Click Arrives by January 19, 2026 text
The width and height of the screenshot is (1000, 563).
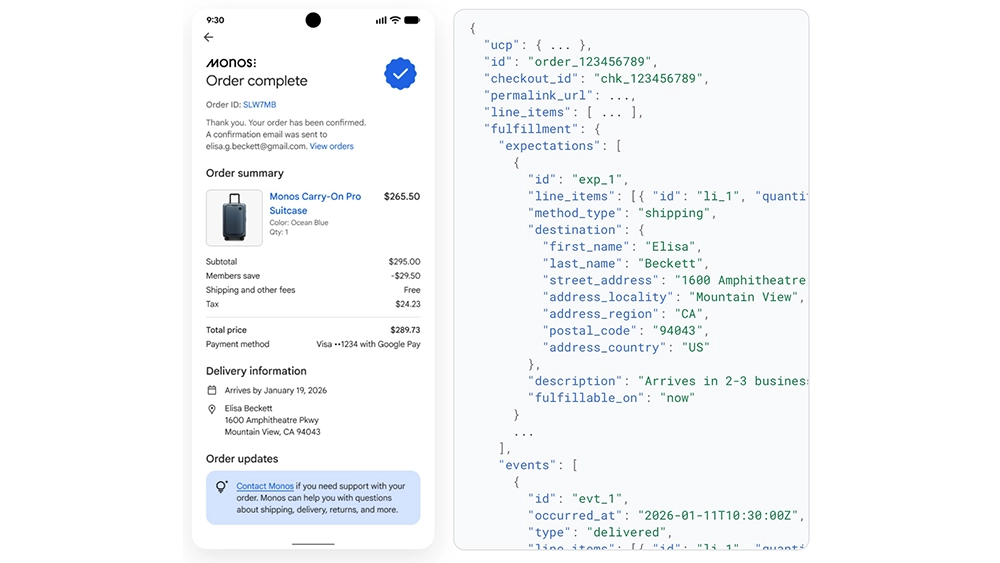tap(276, 390)
